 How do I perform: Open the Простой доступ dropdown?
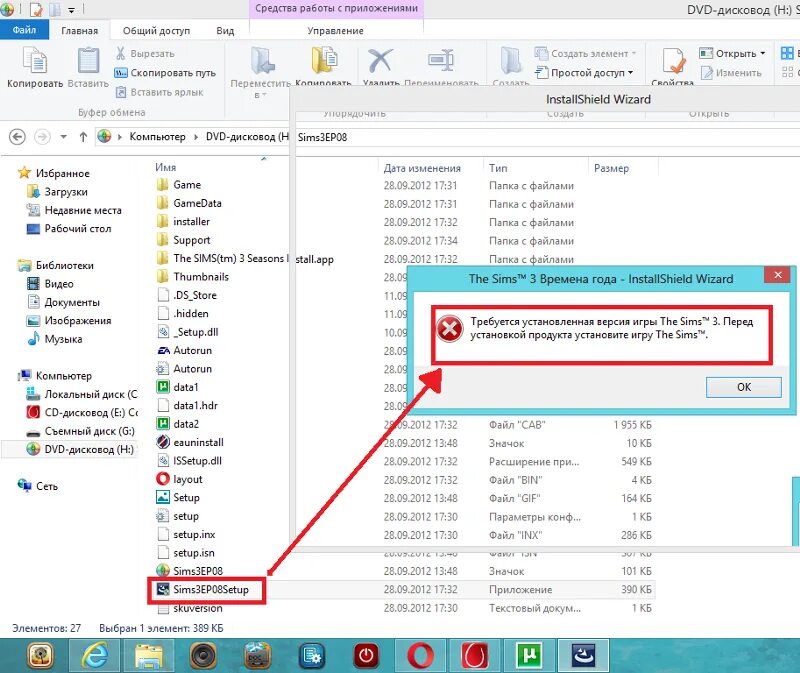tap(584, 73)
